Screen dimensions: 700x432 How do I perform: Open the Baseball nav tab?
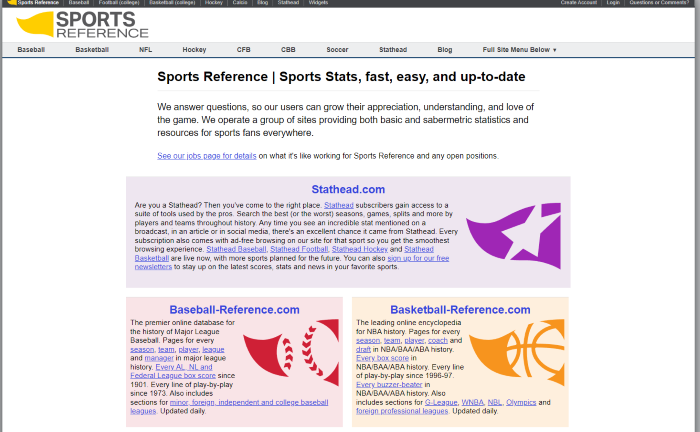pyautogui.click(x=31, y=49)
